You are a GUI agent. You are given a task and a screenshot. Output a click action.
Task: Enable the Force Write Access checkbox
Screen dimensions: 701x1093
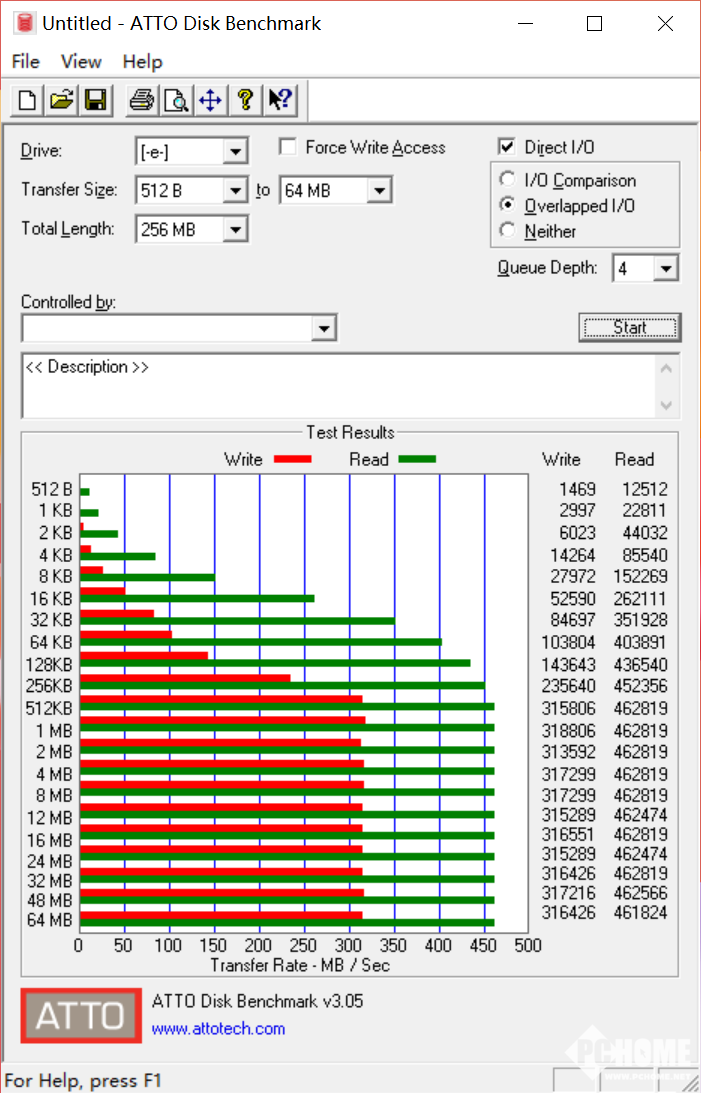(288, 148)
